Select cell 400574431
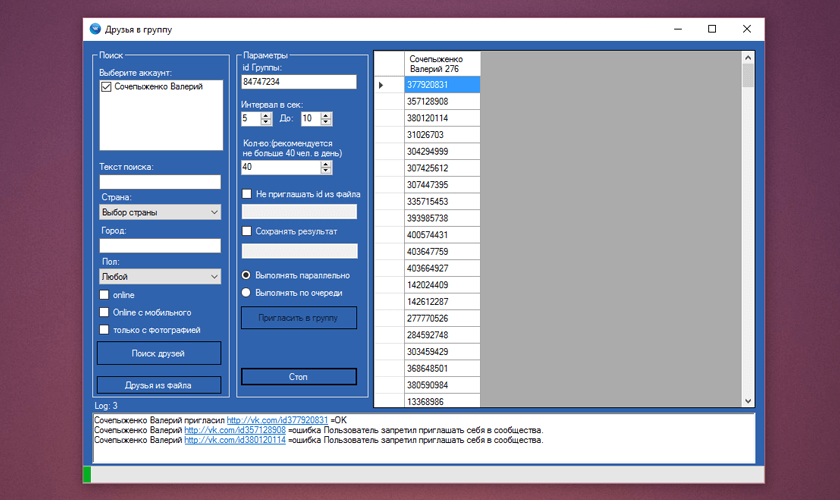 [442, 235]
